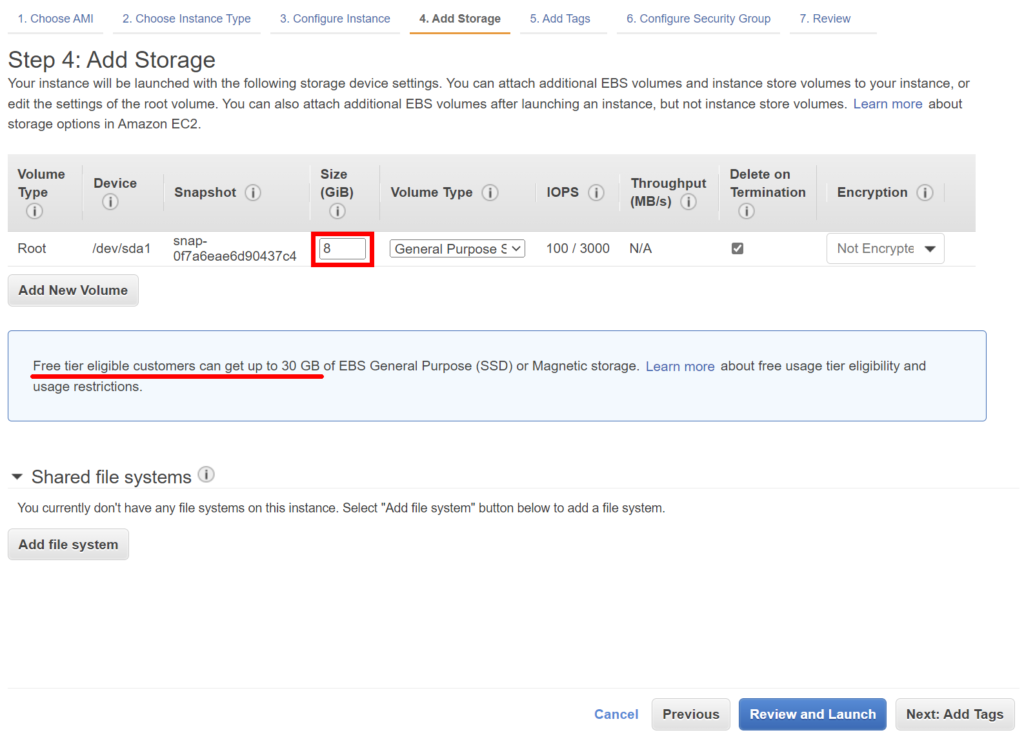Open the General Purpose volume type dropdown

click(x=457, y=249)
